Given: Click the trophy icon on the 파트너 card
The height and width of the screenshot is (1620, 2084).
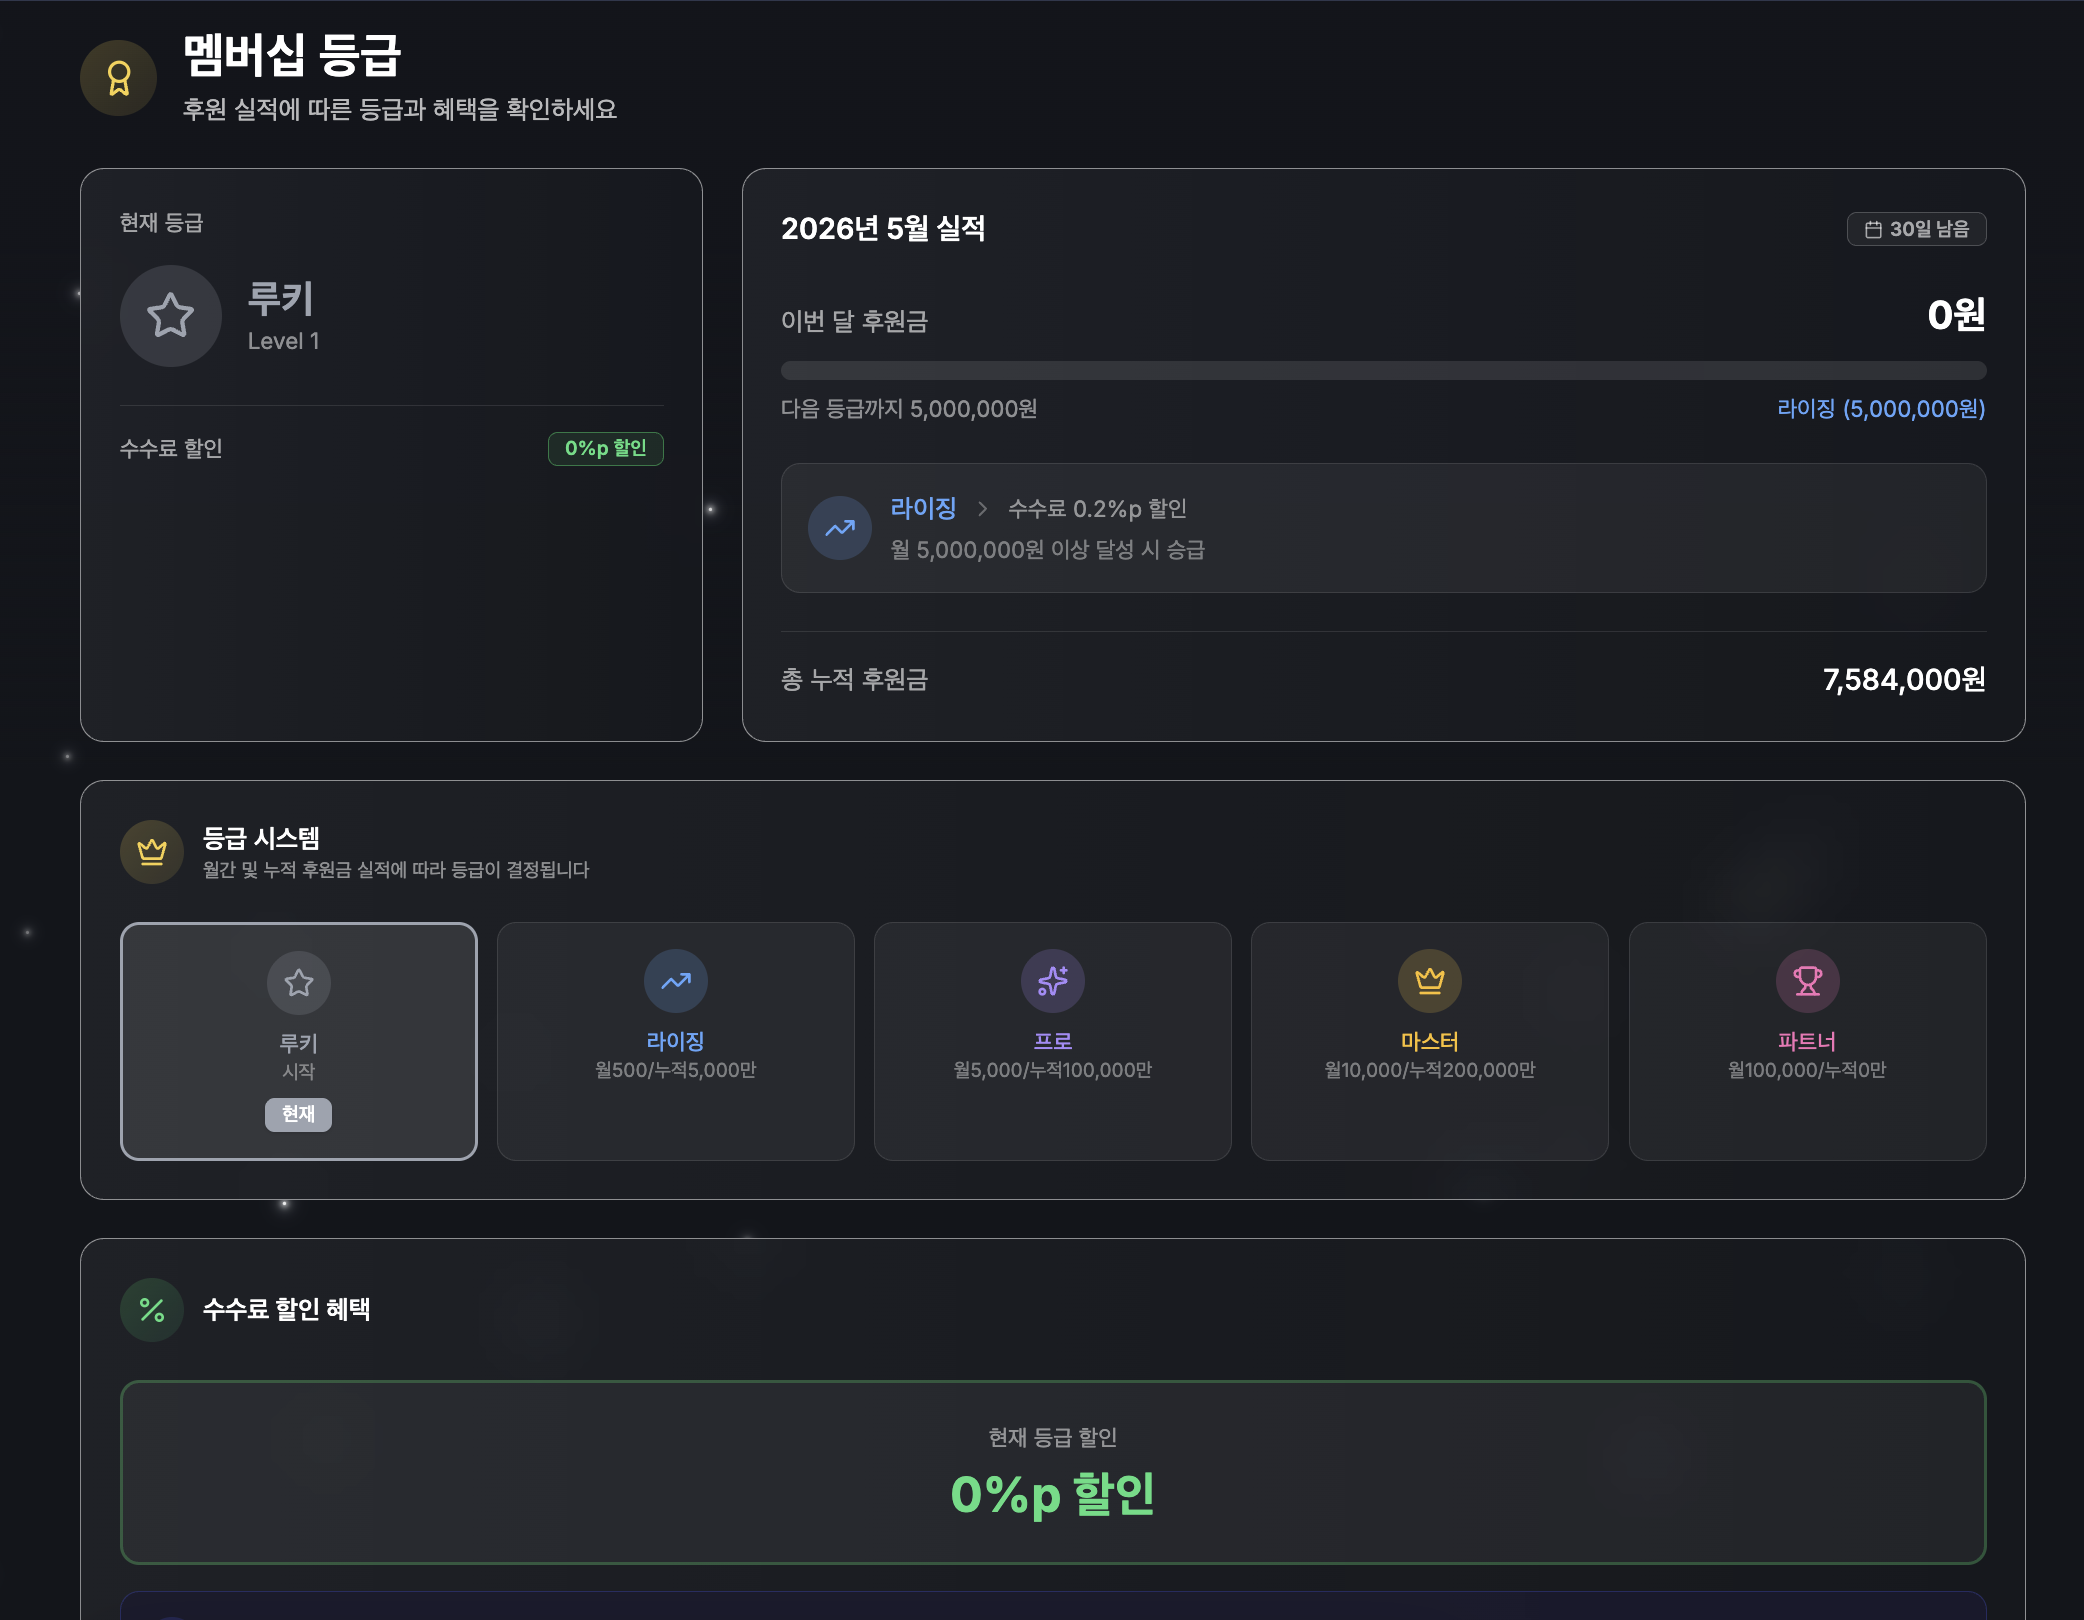Looking at the screenshot, I should pyautogui.click(x=1808, y=981).
